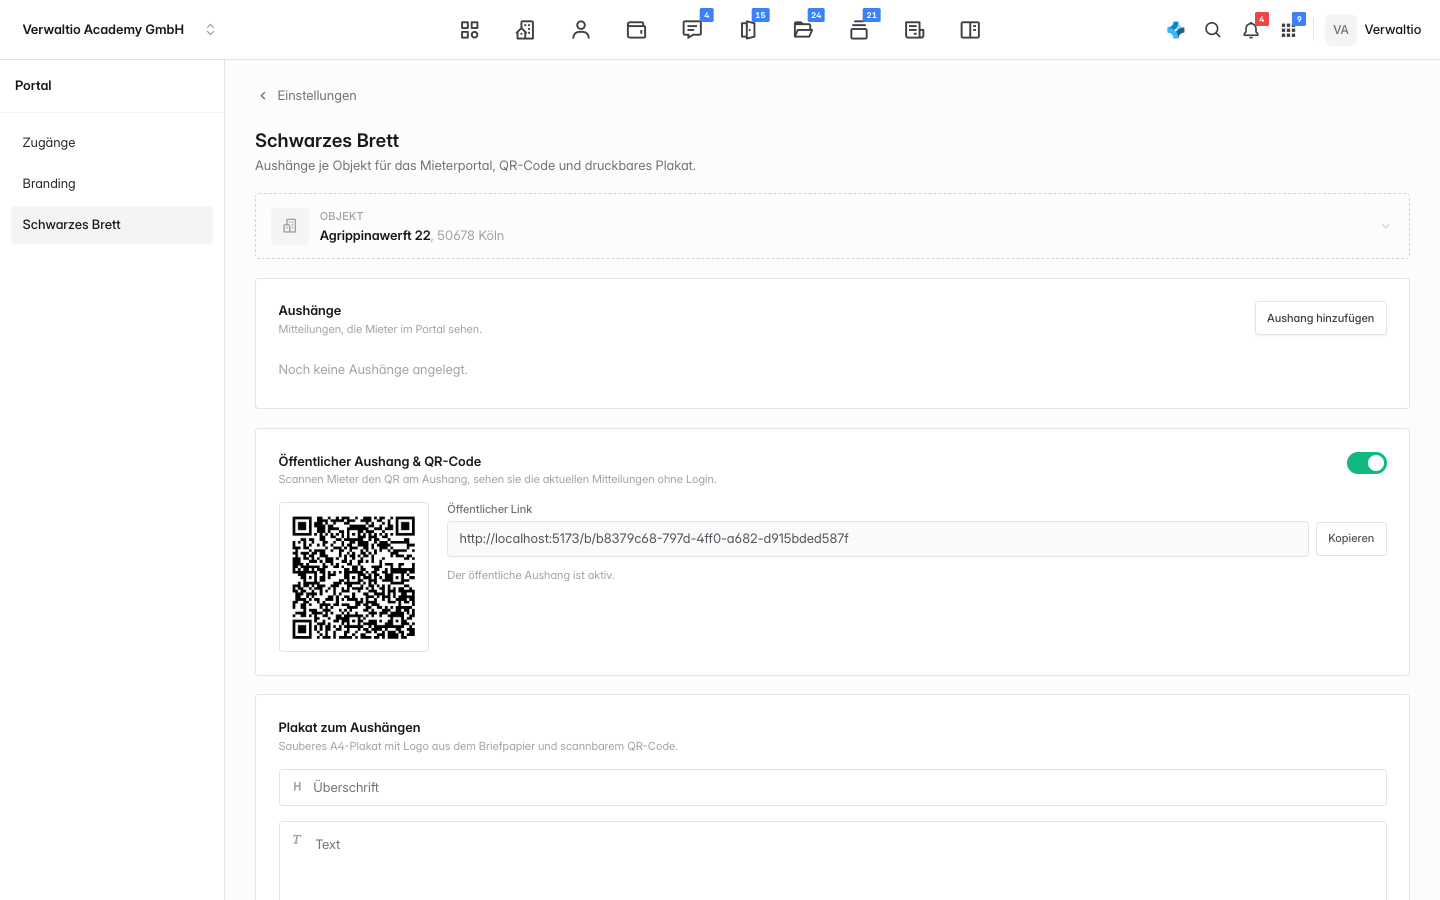Open the split panel icon in top navigation
This screenshot has height=900, width=1440.
tap(970, 30)
